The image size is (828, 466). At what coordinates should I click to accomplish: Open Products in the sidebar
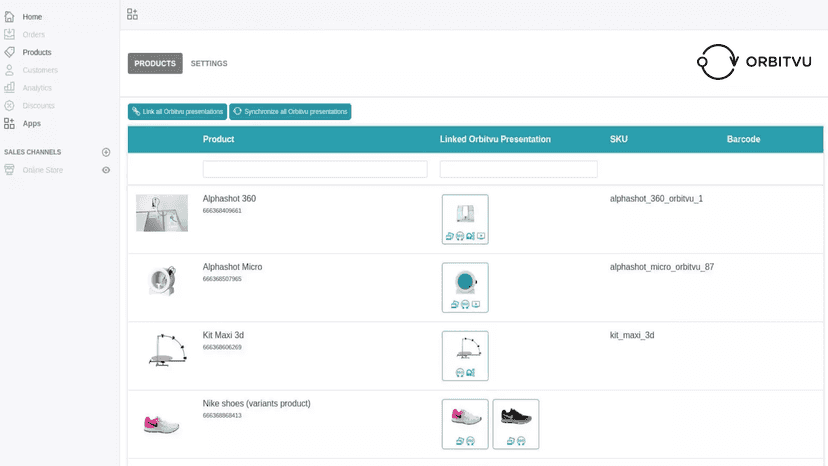pos(36,52)
